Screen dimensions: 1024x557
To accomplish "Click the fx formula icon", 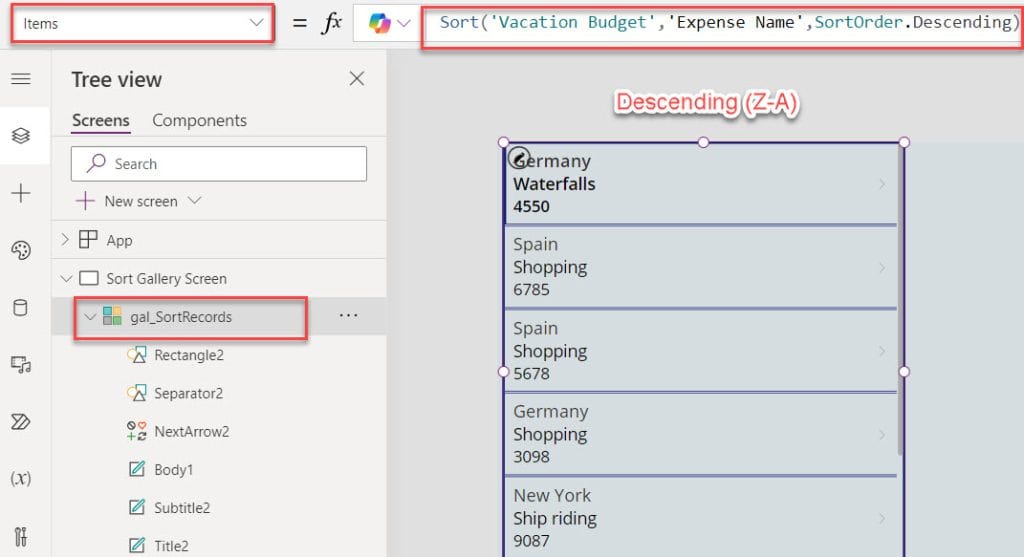I will coord(332,24).
